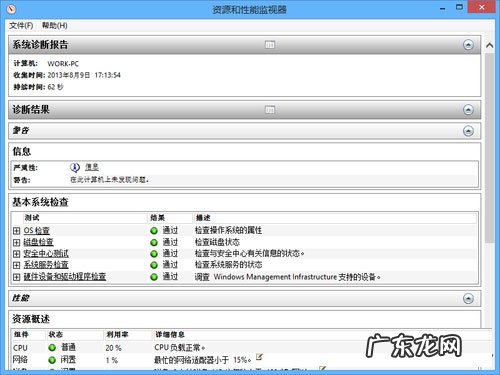
Task: Click the note icon after 15%。
Action: (259, 357)
